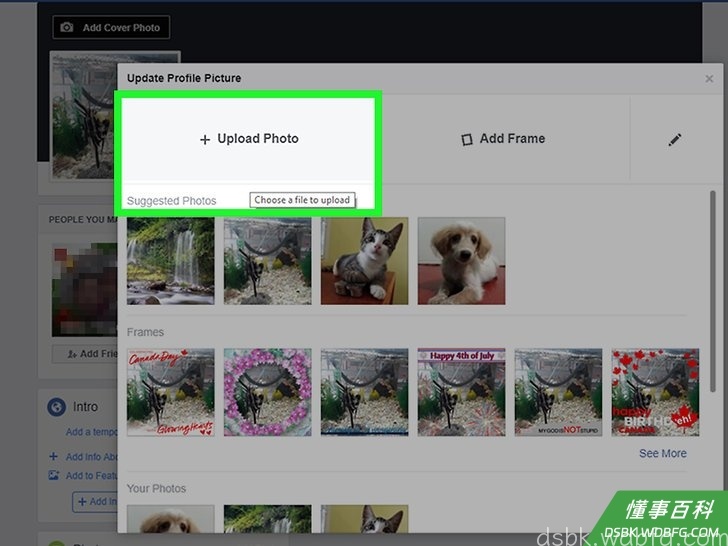Click the See More frames link
Screen dimensions: 728x546
coord(663,453)
